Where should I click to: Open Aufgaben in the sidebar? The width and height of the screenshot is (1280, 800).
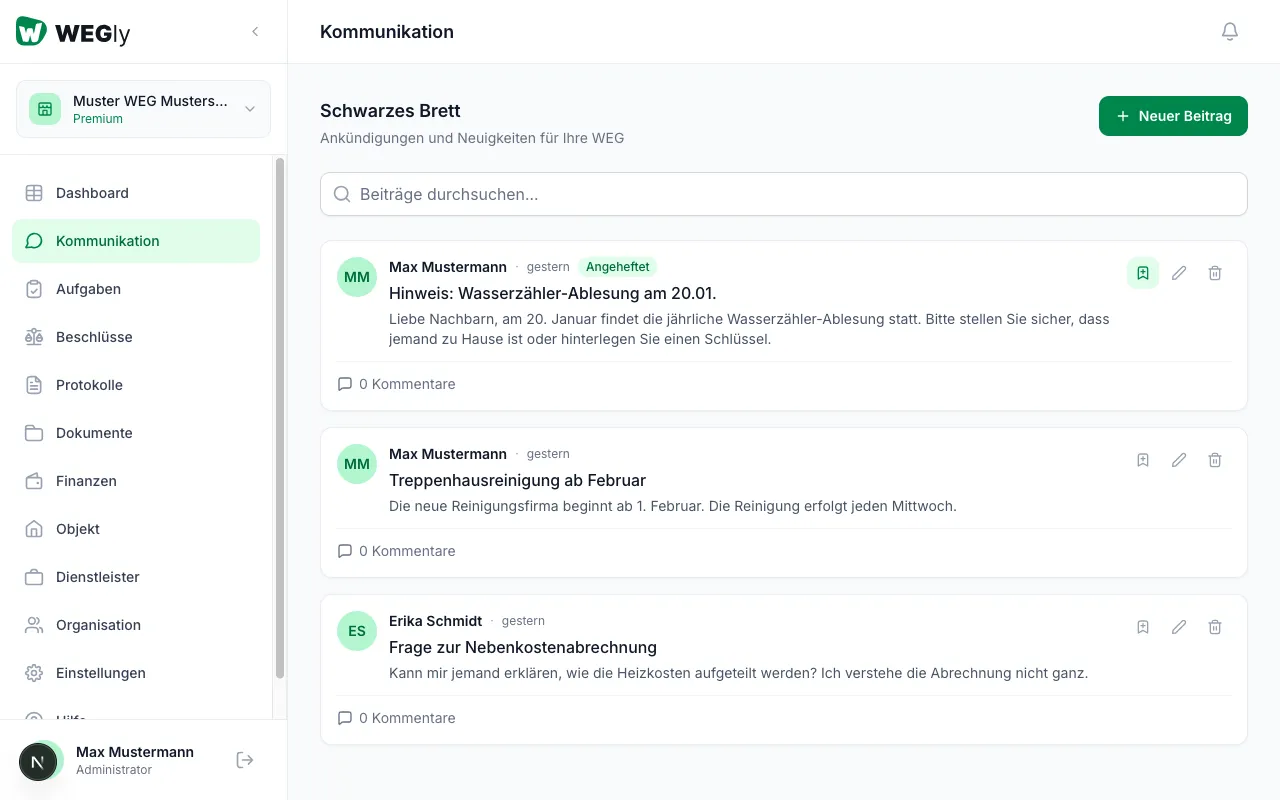(x=88, y=289)
